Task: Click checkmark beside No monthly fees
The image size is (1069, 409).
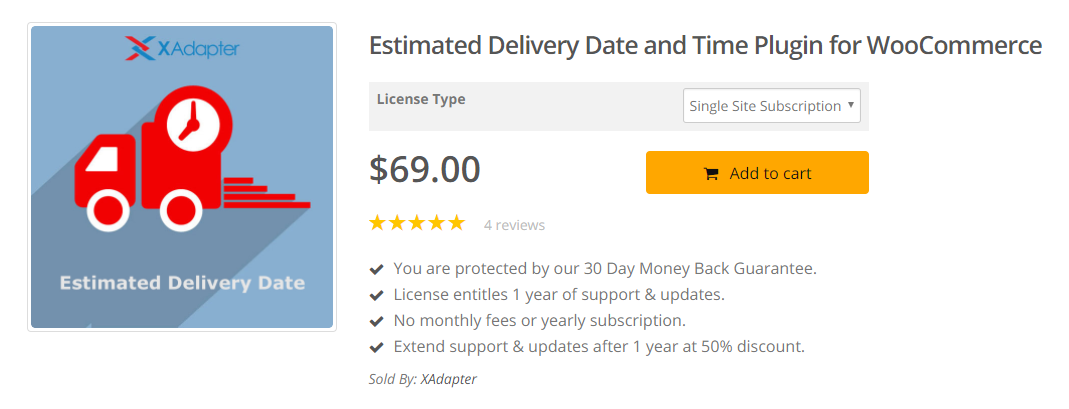Action: [376, 321]
